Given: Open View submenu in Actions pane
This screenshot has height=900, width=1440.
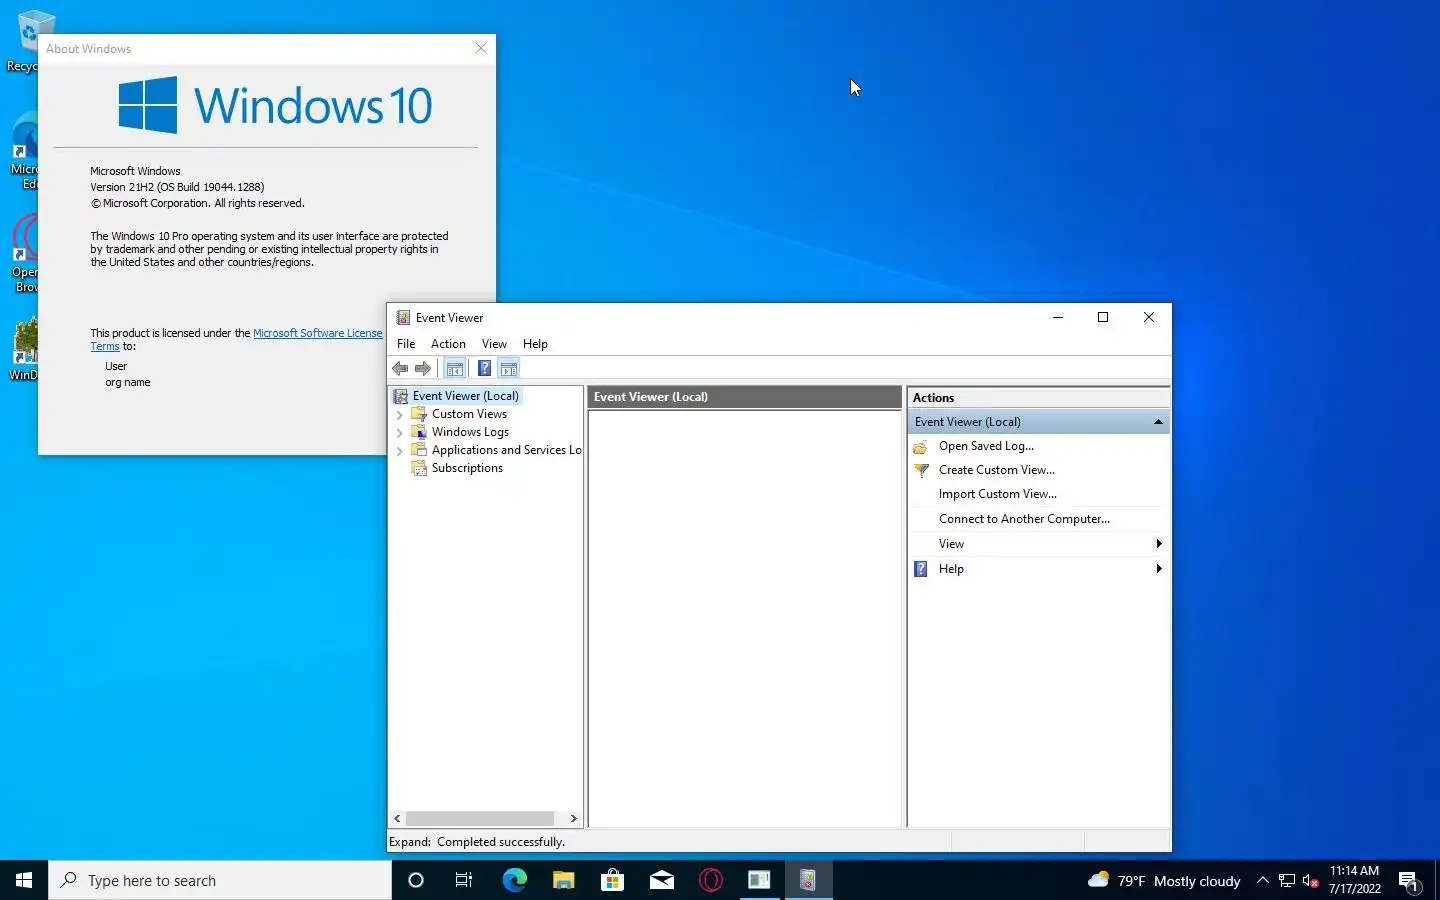Looking at the screenshot, I should click(1038, 544).
